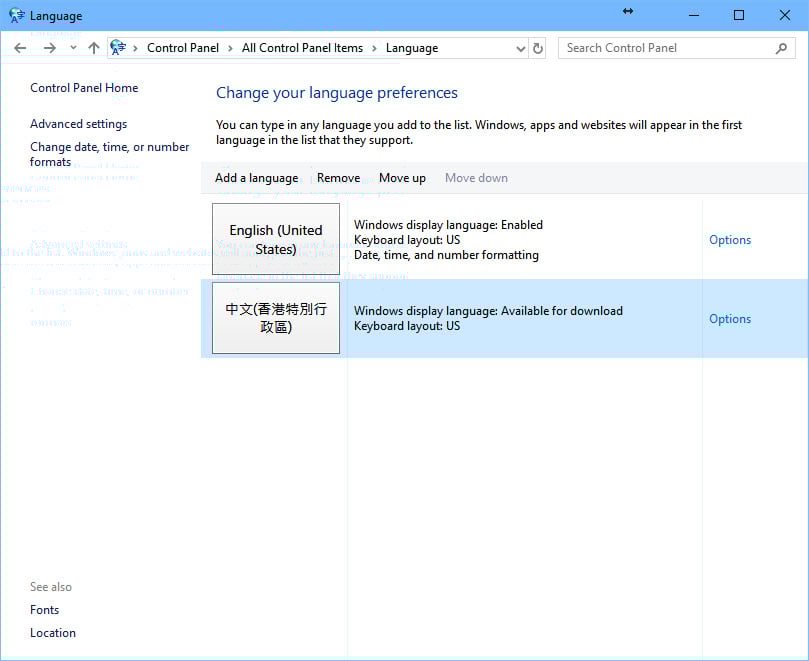
Task: Open Control Panel breadcrumb
Action: (x=183, y=48)
